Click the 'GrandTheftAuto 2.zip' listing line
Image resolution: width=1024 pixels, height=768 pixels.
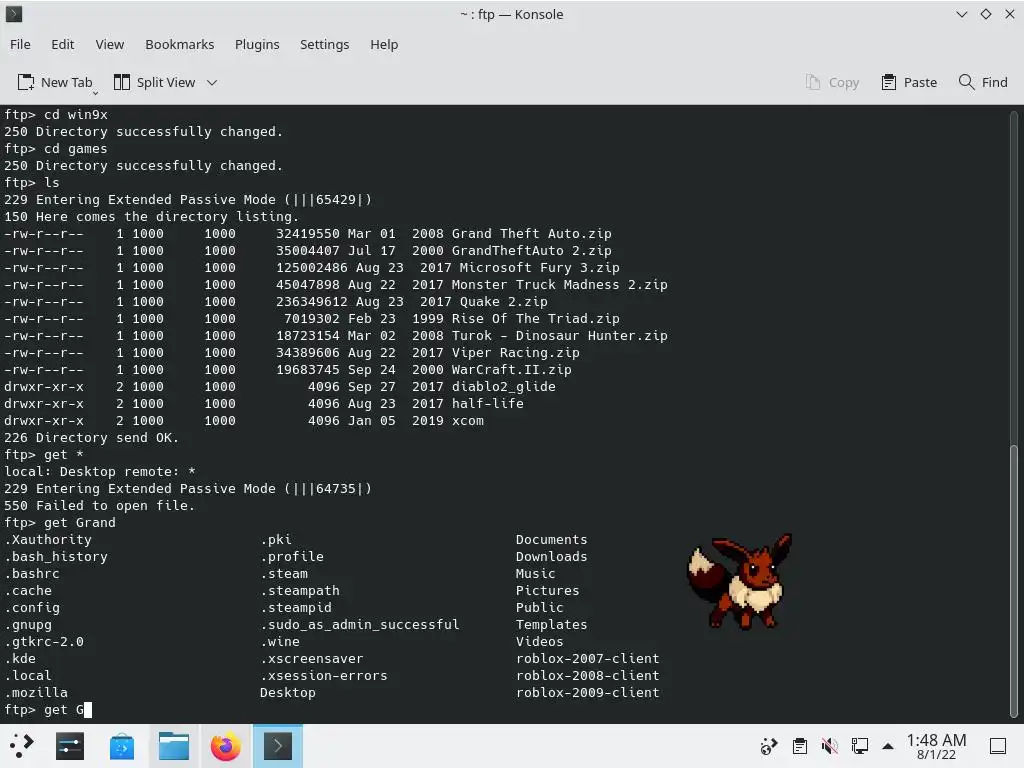[x=308, y=251]
